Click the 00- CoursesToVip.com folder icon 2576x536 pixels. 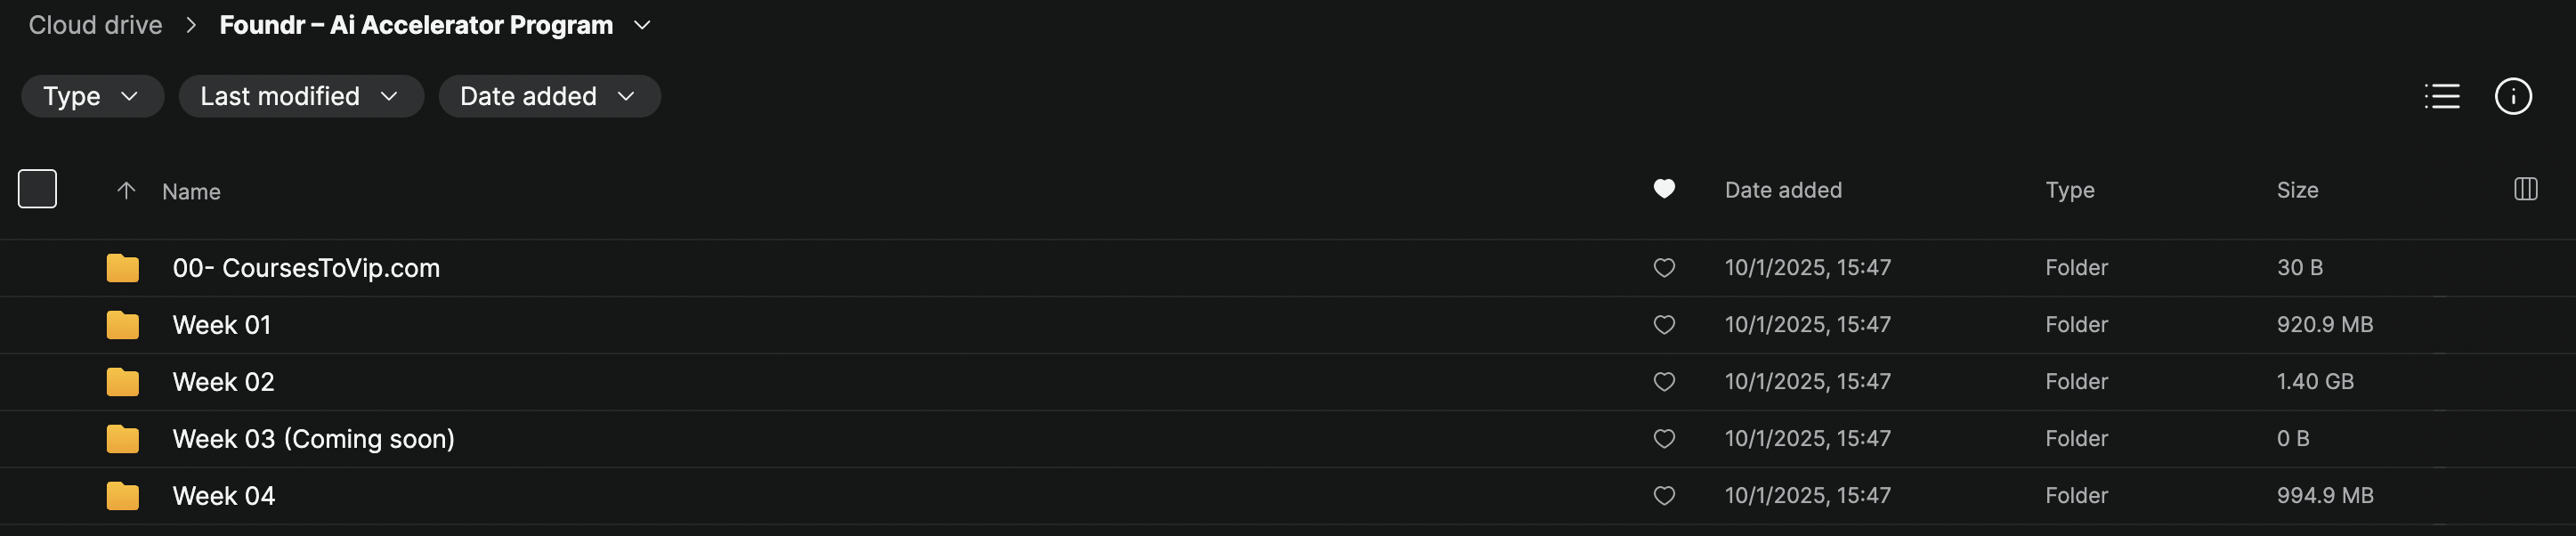(x=122, y=268)
